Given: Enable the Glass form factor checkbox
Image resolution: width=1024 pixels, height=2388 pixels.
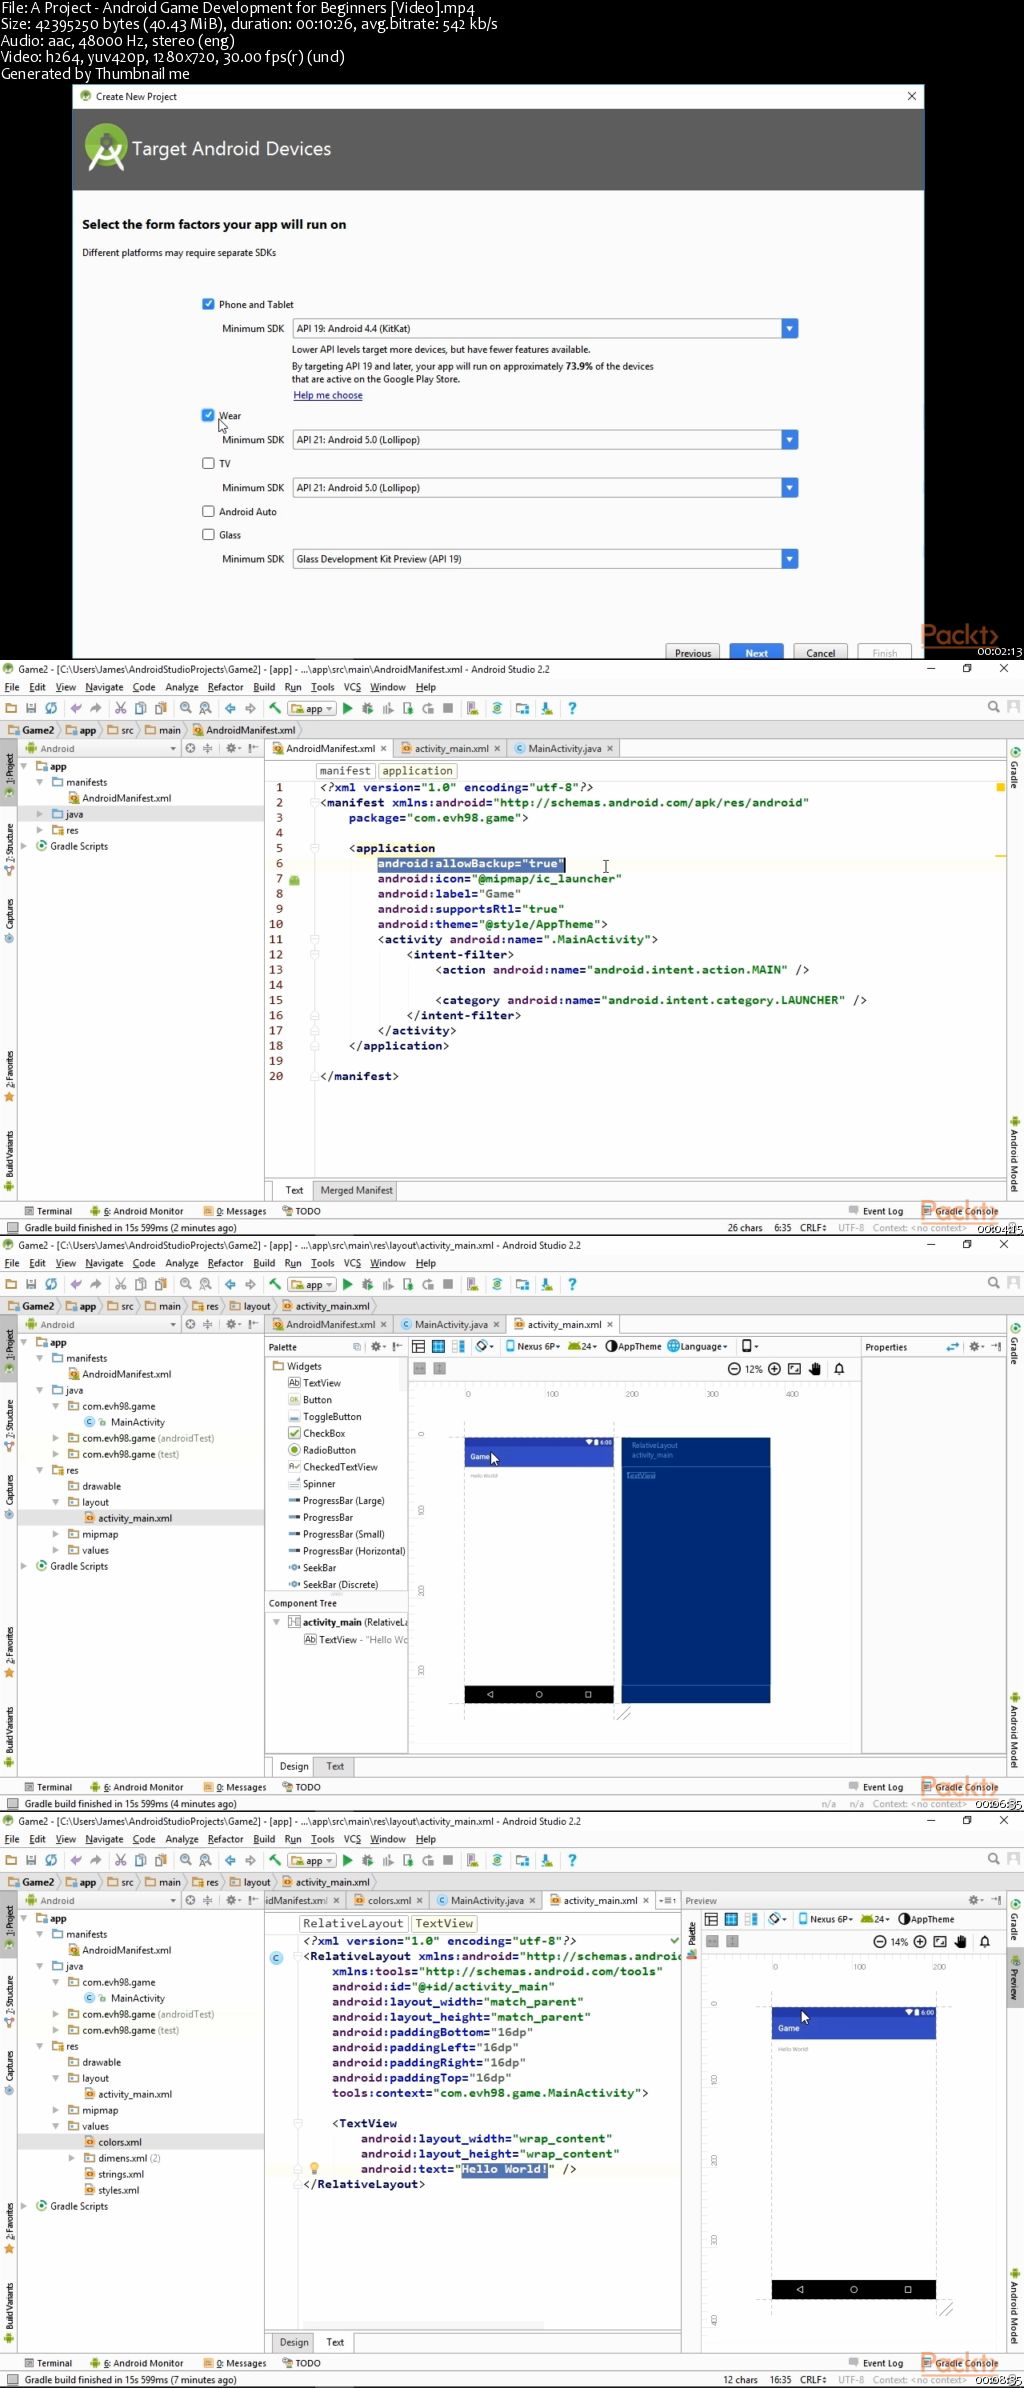Looking at the screenshot, I should (208, 535).
